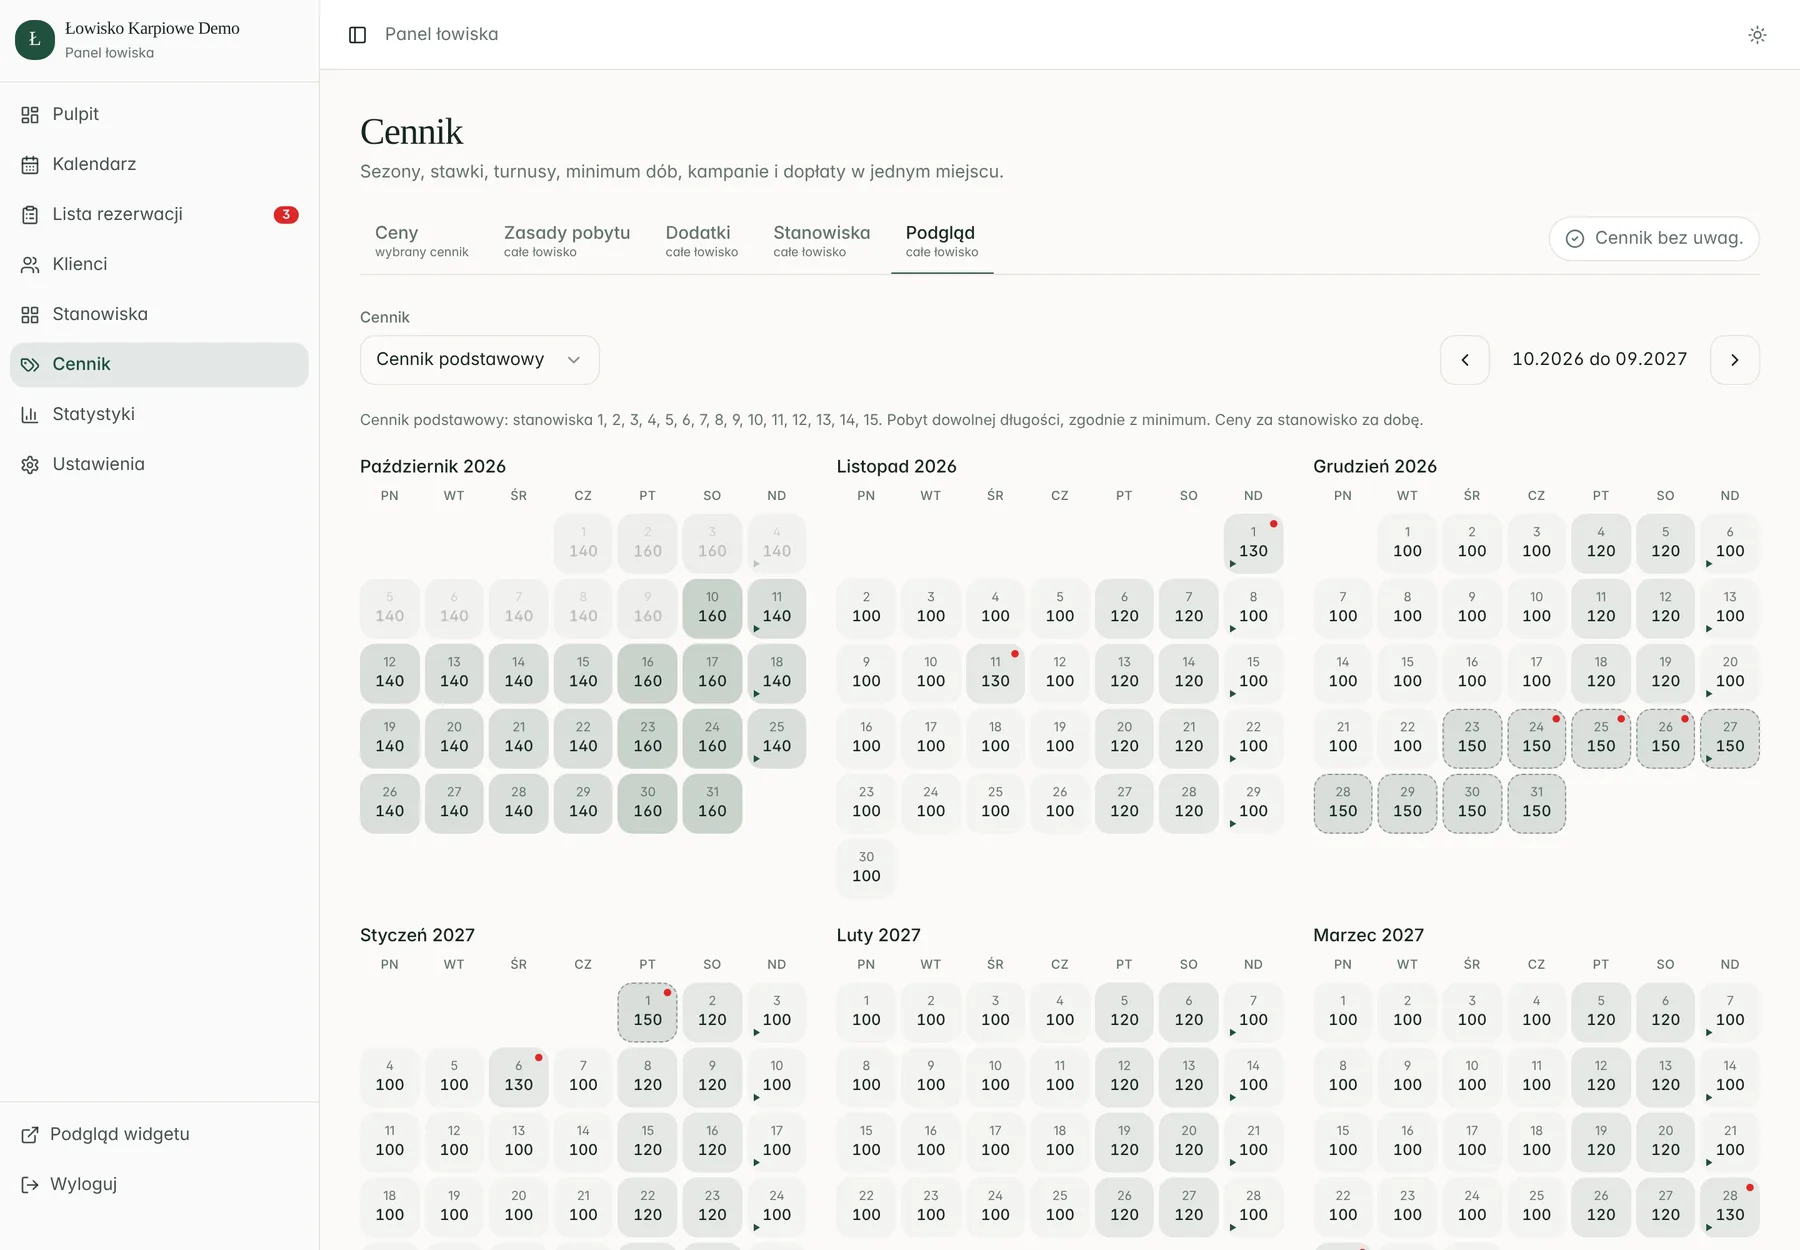The height and width of the screenshot is (1250, 1800).
Task: Select October 10 2026 priced 160
Action: (x=712, y=608)
